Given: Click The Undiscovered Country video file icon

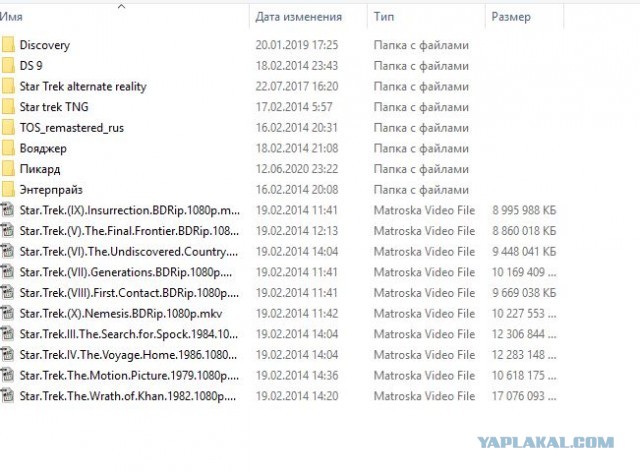Looking at the screenshot, I should coord(7,251).
